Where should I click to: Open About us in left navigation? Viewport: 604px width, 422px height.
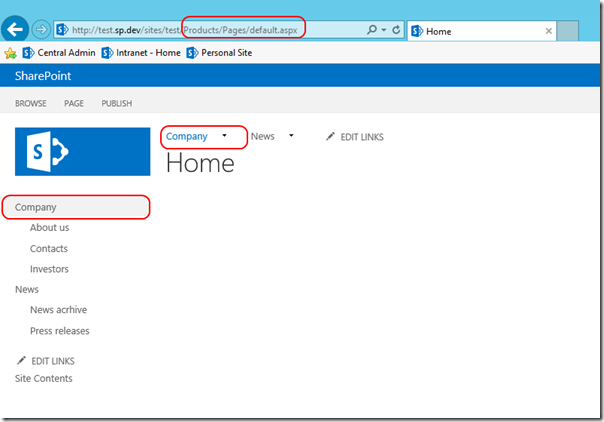click(50, 228)
